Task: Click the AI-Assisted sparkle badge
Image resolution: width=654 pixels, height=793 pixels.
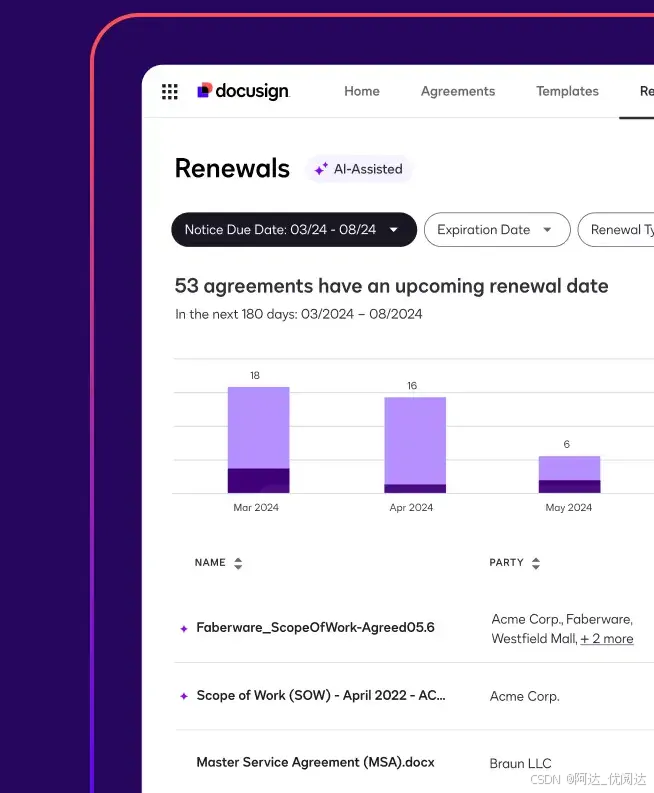Action: point(359,169)
